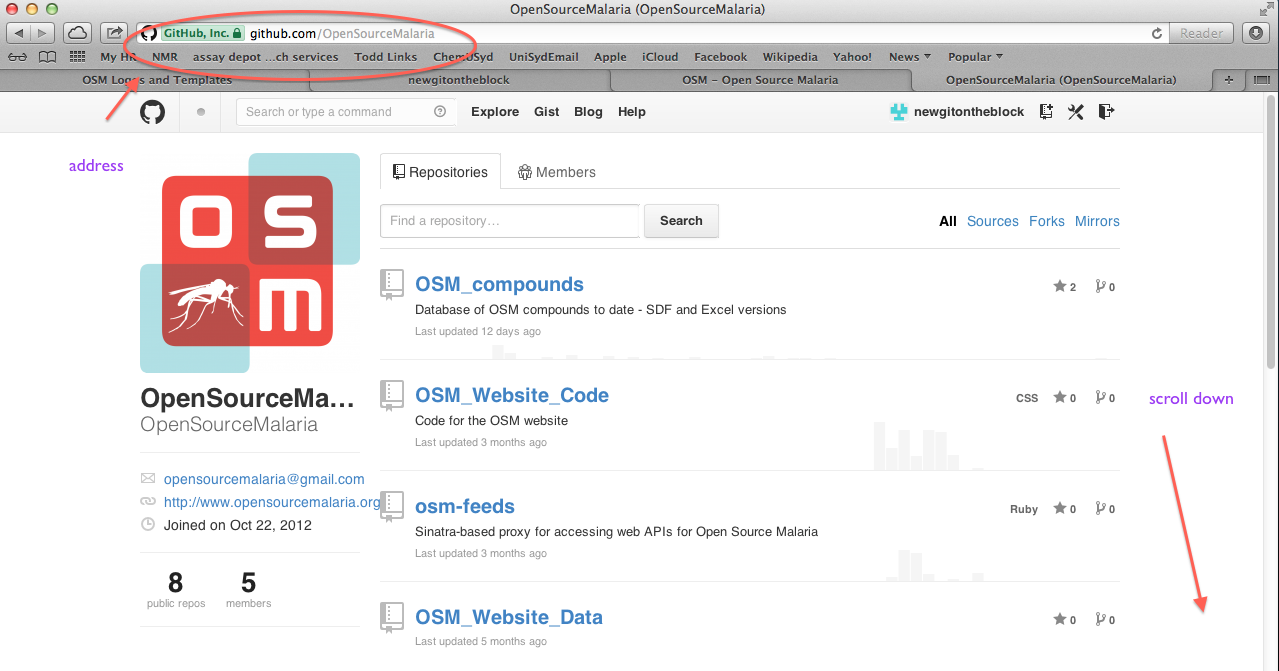The image size is (1279, 671).
Task: Click the OSM organization logo image
Action: coord(250,262)
